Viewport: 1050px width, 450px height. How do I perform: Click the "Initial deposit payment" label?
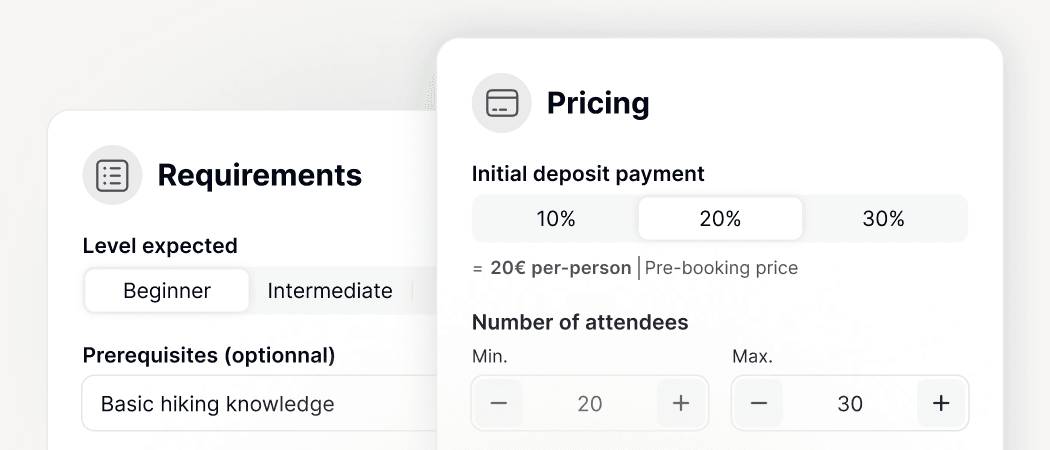pos(588,173)
